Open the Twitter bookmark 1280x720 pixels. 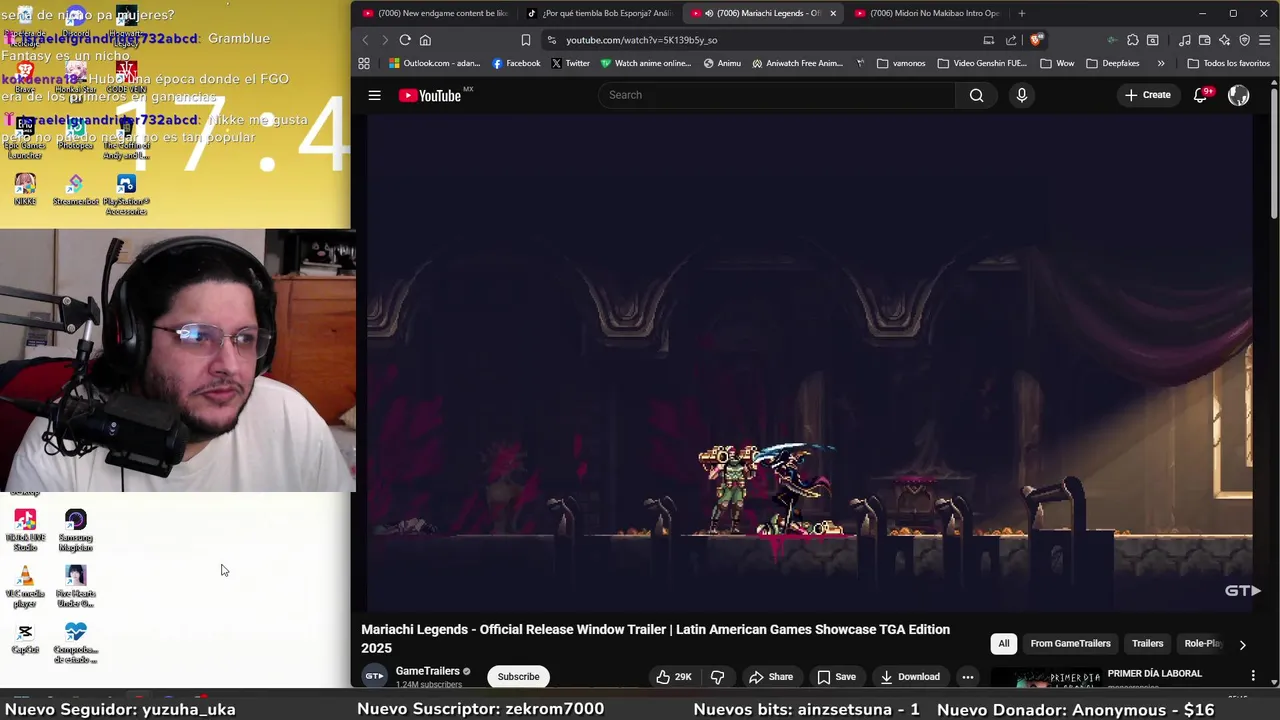pyautogui.click(x=570, y=63)
